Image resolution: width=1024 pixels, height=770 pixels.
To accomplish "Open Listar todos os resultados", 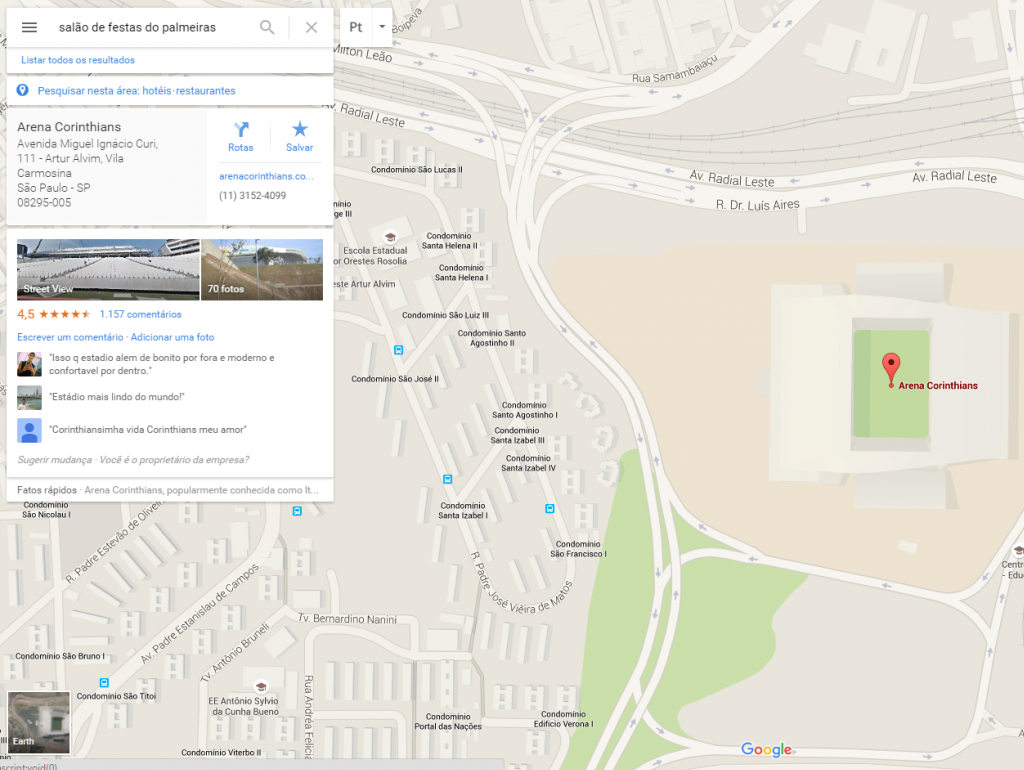I will click(x=78, y=60).
